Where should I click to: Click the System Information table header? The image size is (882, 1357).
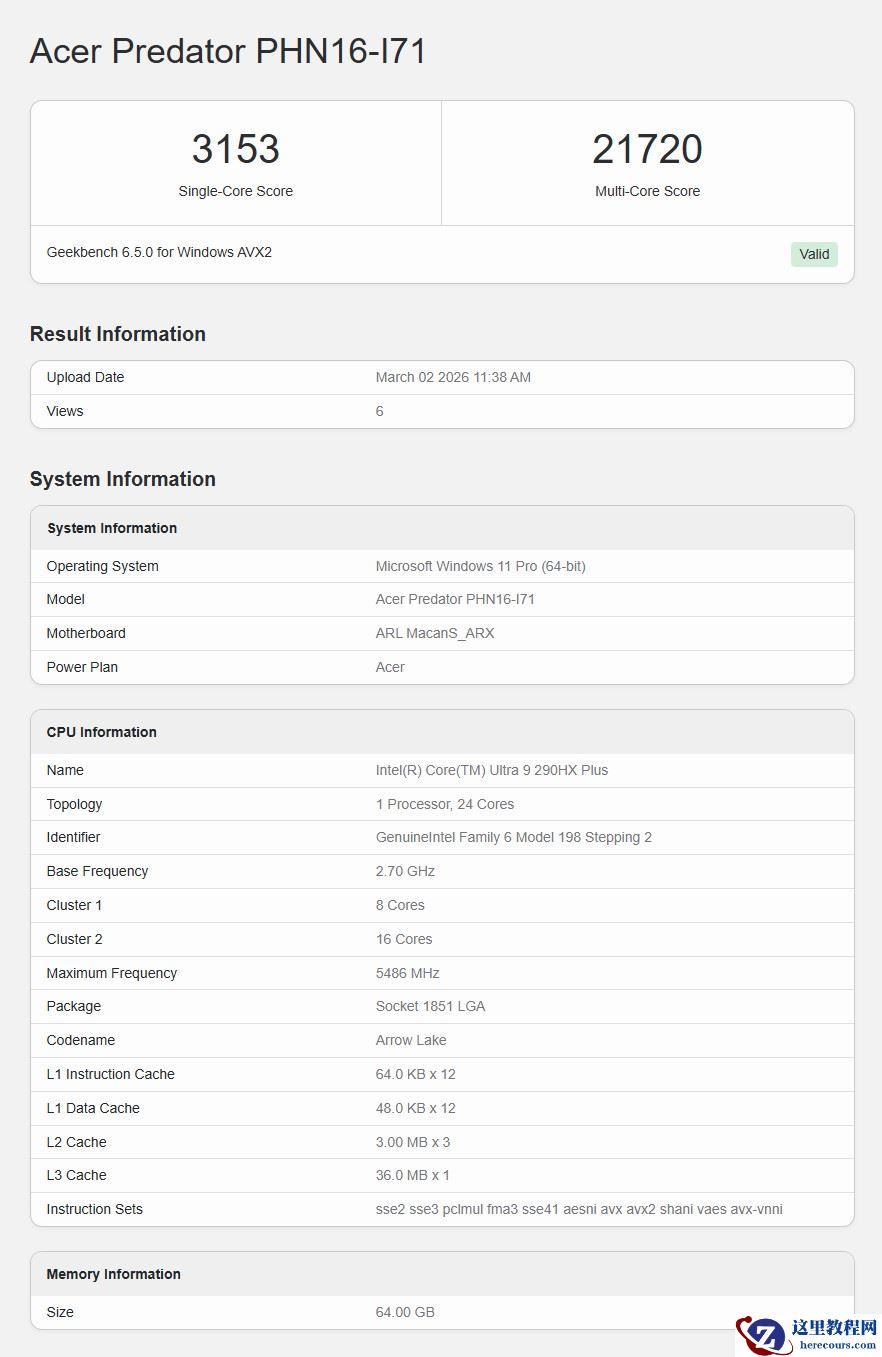click(x=112, y=528)
